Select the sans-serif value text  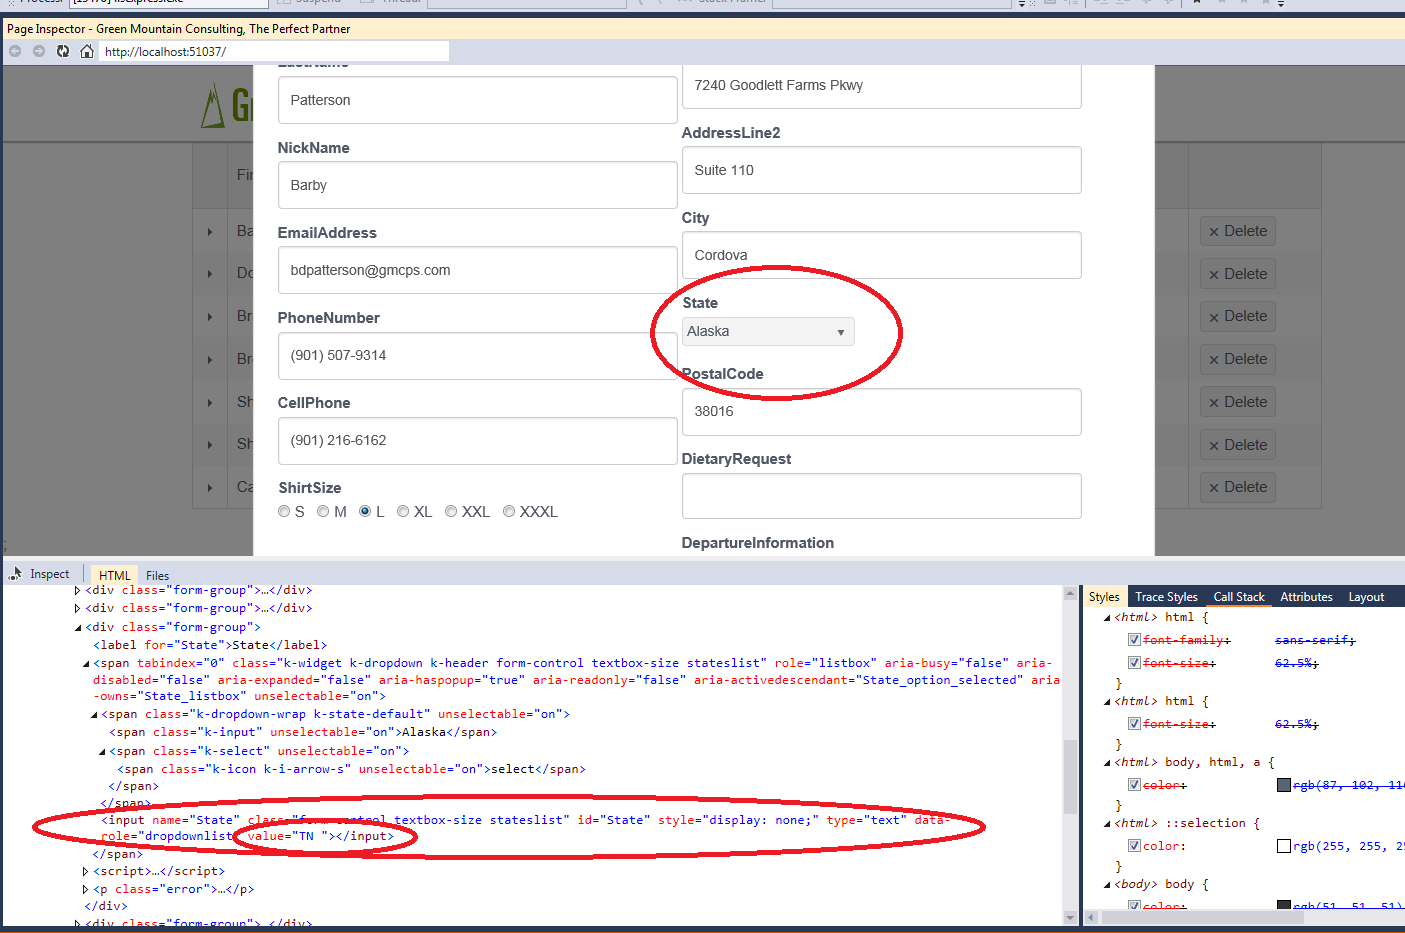click(x=1315, y=640)
